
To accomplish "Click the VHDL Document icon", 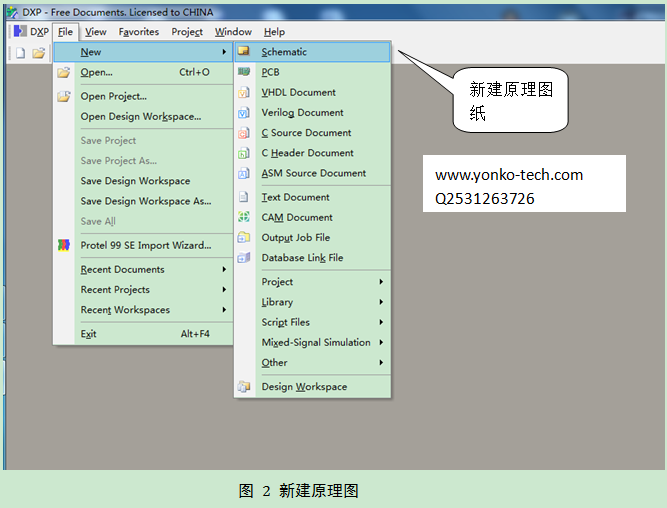I will (x=243, y=92).
